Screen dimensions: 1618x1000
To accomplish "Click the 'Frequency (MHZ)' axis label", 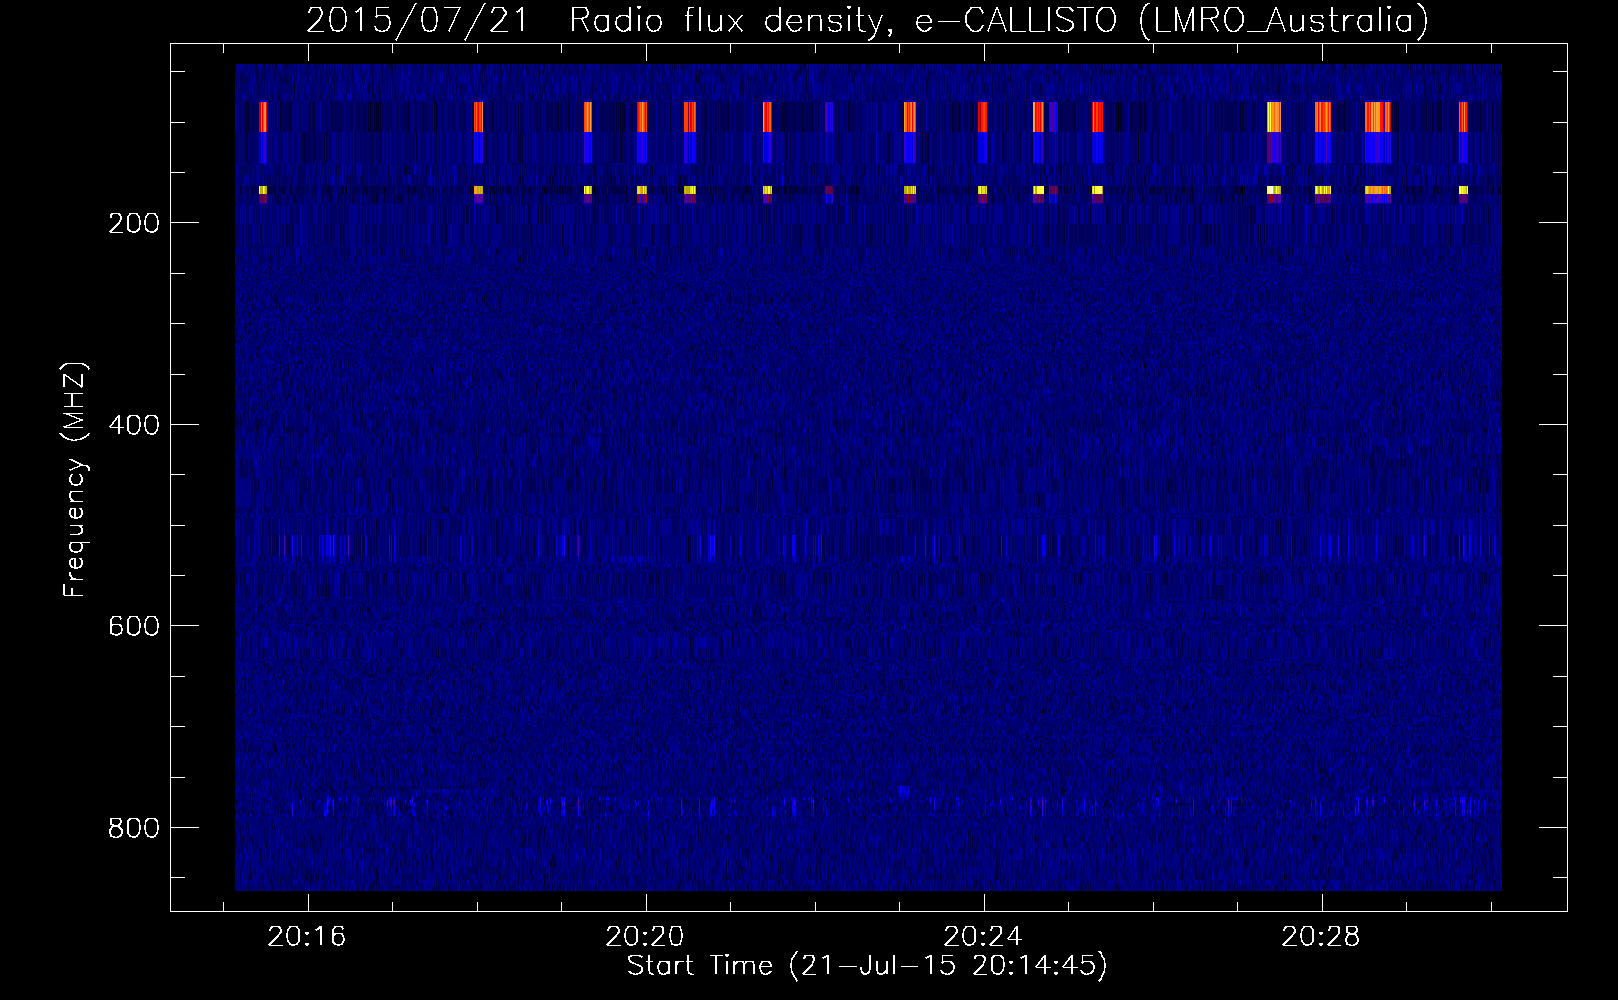I will coord(75,480).
